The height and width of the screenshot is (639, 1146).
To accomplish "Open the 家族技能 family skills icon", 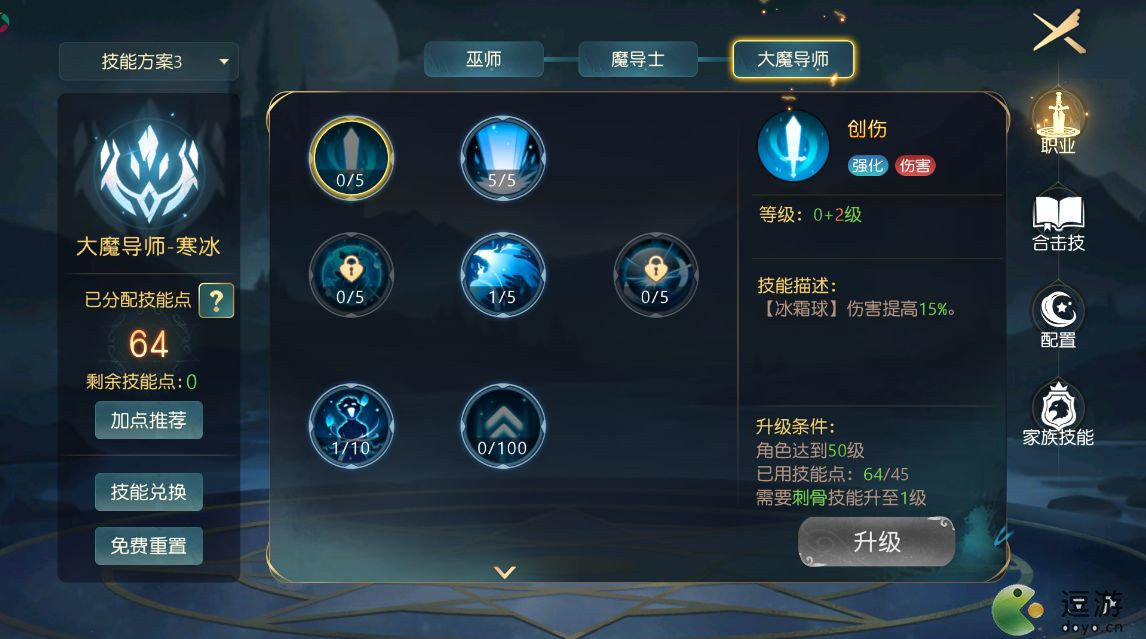I will [1058, 414].
